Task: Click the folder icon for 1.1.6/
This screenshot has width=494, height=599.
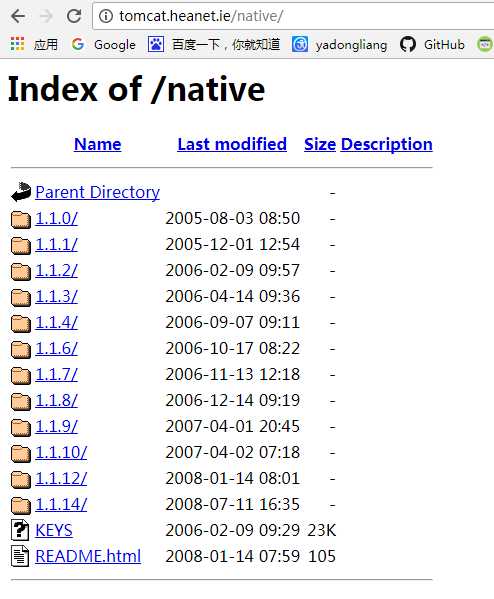Action: point(21,350)
